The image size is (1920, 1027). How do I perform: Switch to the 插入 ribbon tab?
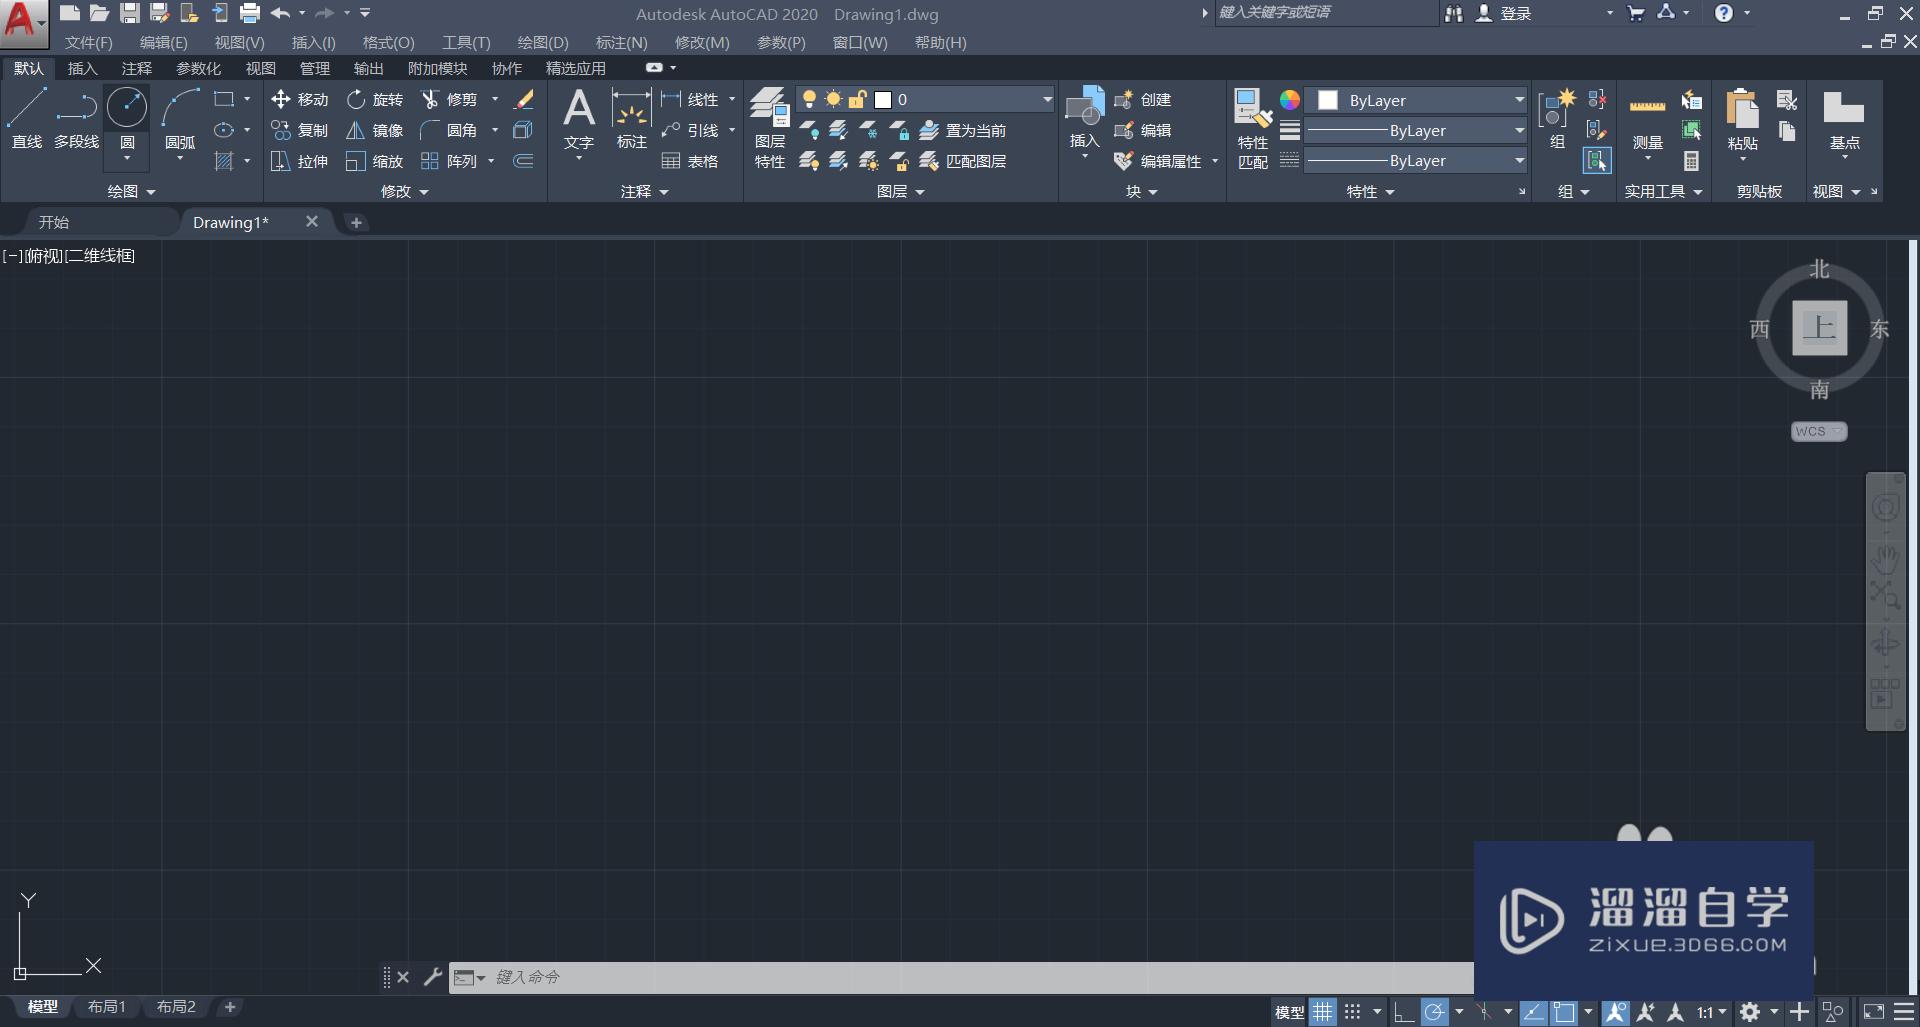[82, 68]
